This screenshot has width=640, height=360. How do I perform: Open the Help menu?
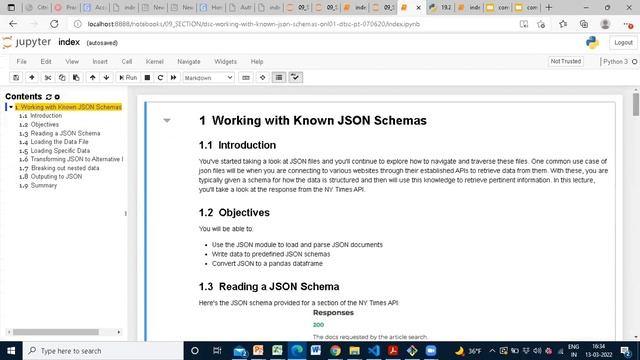point(257,62)
